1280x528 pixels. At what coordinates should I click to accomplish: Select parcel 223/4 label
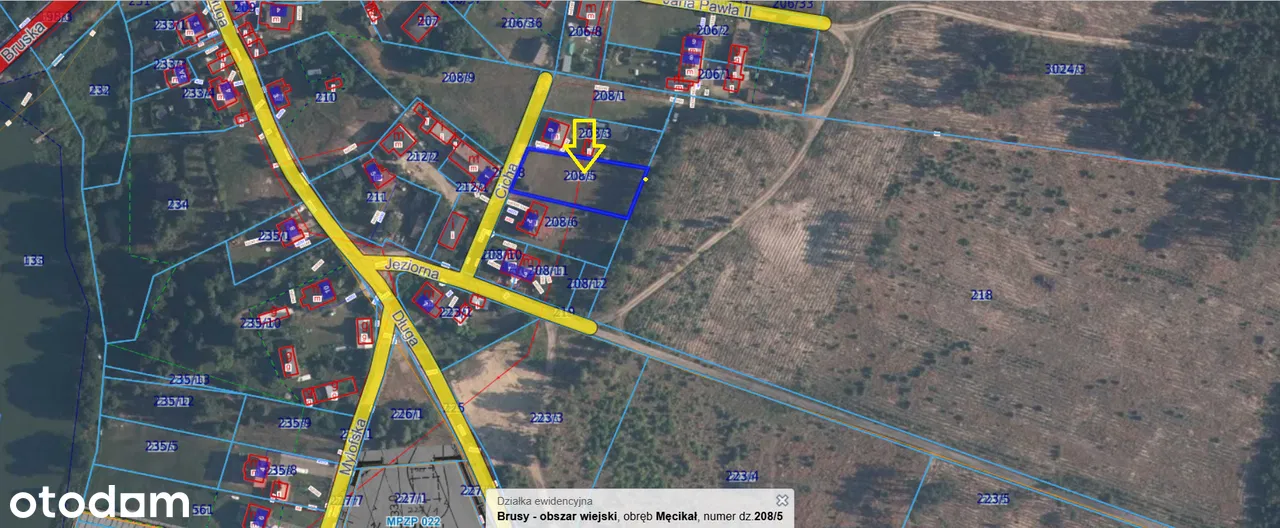(x=741, y=476)
